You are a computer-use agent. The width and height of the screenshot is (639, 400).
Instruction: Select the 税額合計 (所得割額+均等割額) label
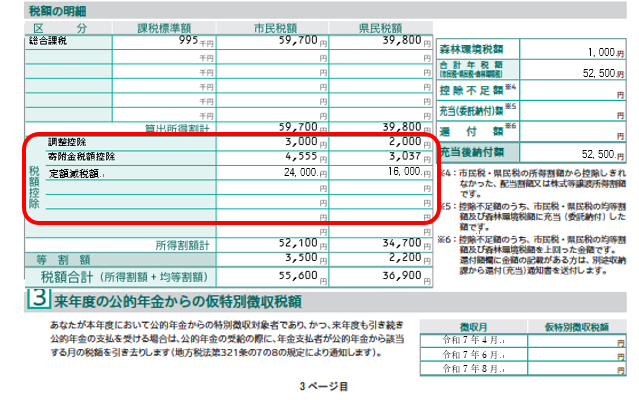[124, 277]
